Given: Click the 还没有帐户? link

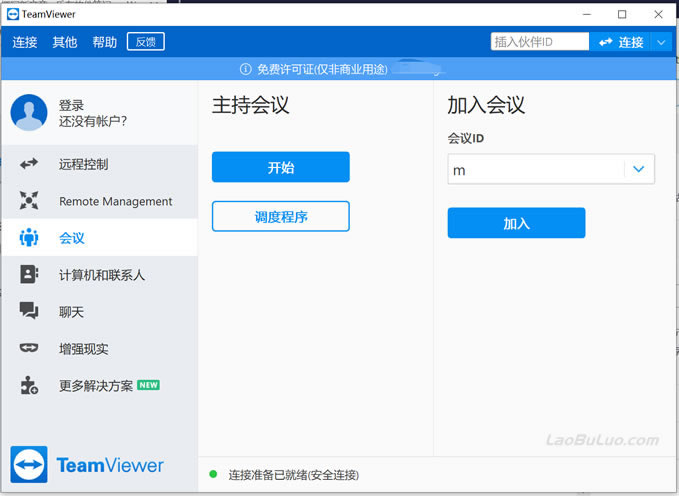Looking at the screenshot, I should click(93, 121).
